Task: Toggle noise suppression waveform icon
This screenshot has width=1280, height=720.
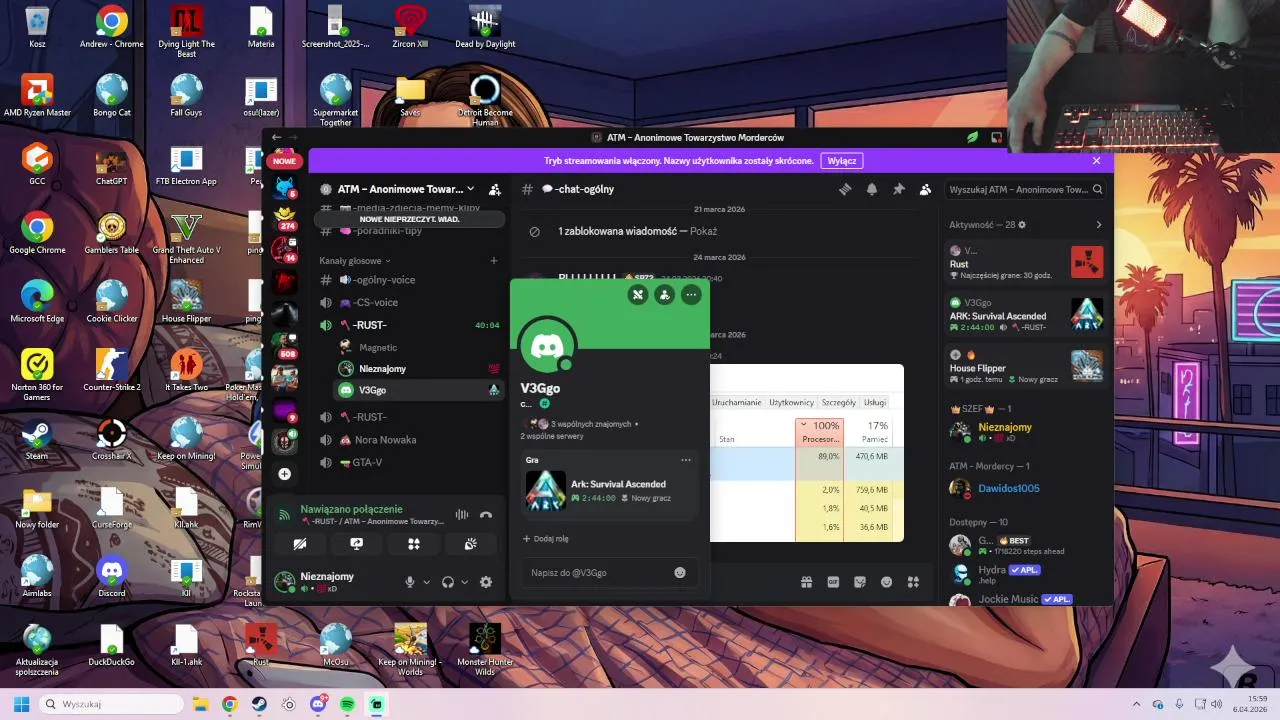Action: (x=461, y=515)
